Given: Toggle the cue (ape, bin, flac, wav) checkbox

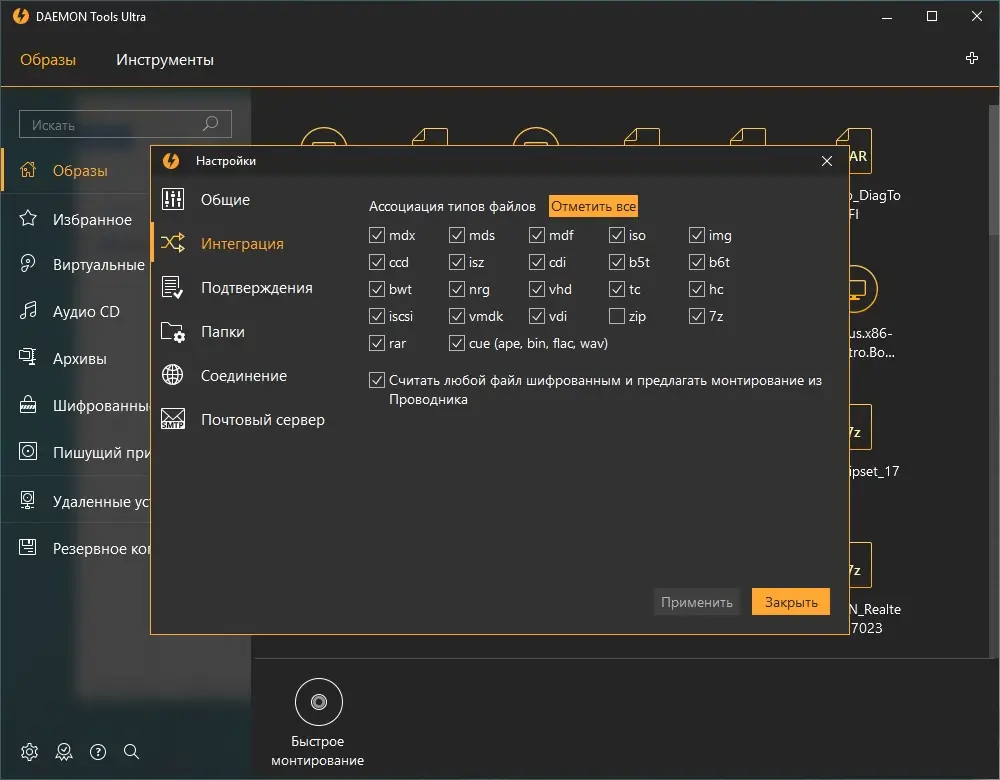Looking at the screenshot, I should 457,343.
